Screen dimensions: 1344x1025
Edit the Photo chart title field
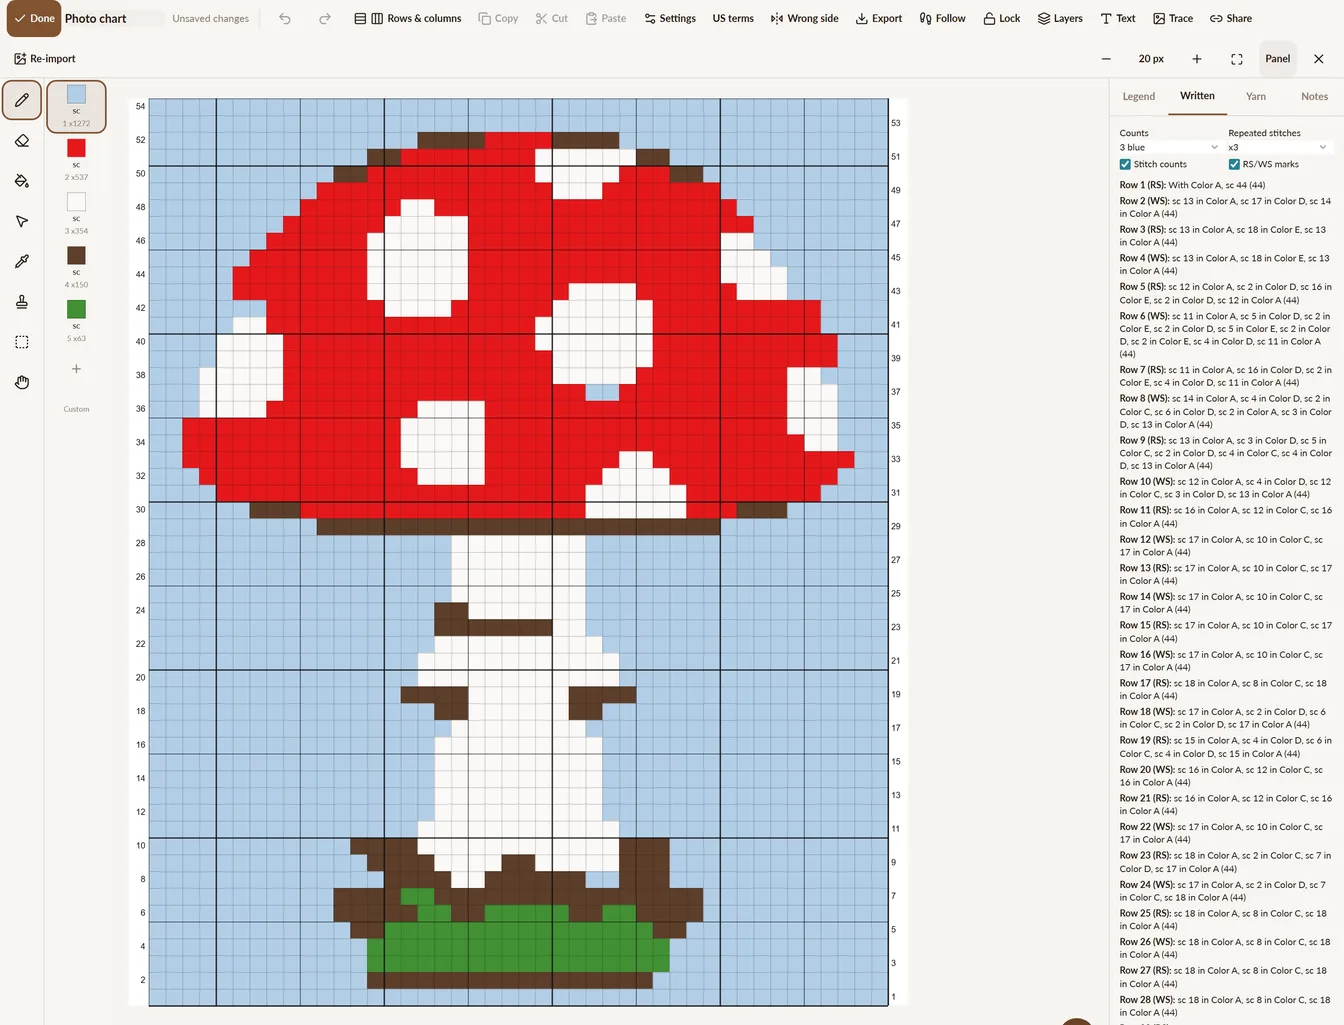coord(113,18)
